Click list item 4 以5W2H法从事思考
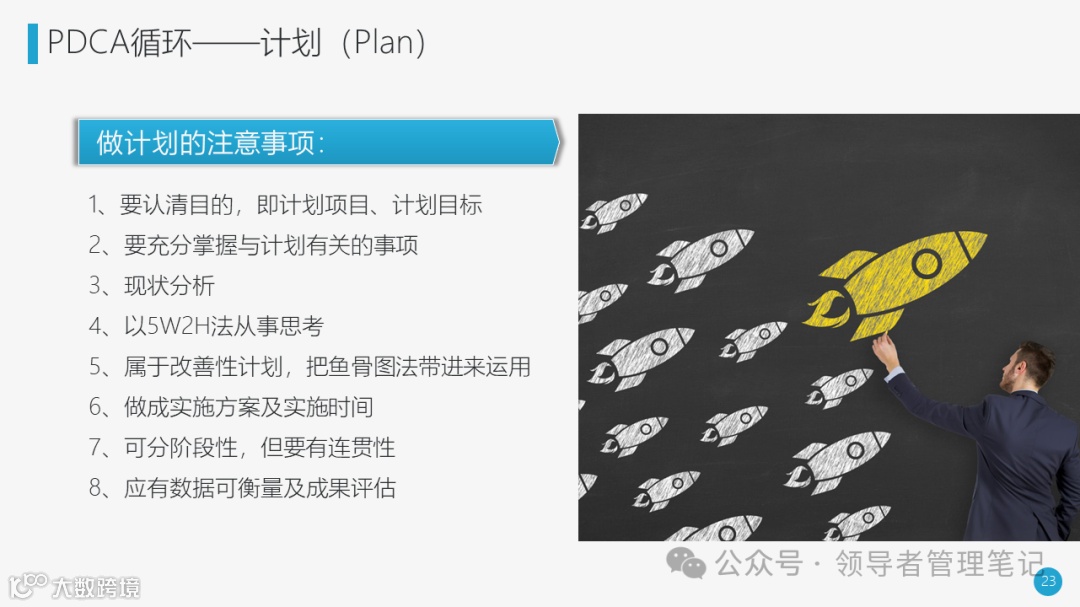 206,326
